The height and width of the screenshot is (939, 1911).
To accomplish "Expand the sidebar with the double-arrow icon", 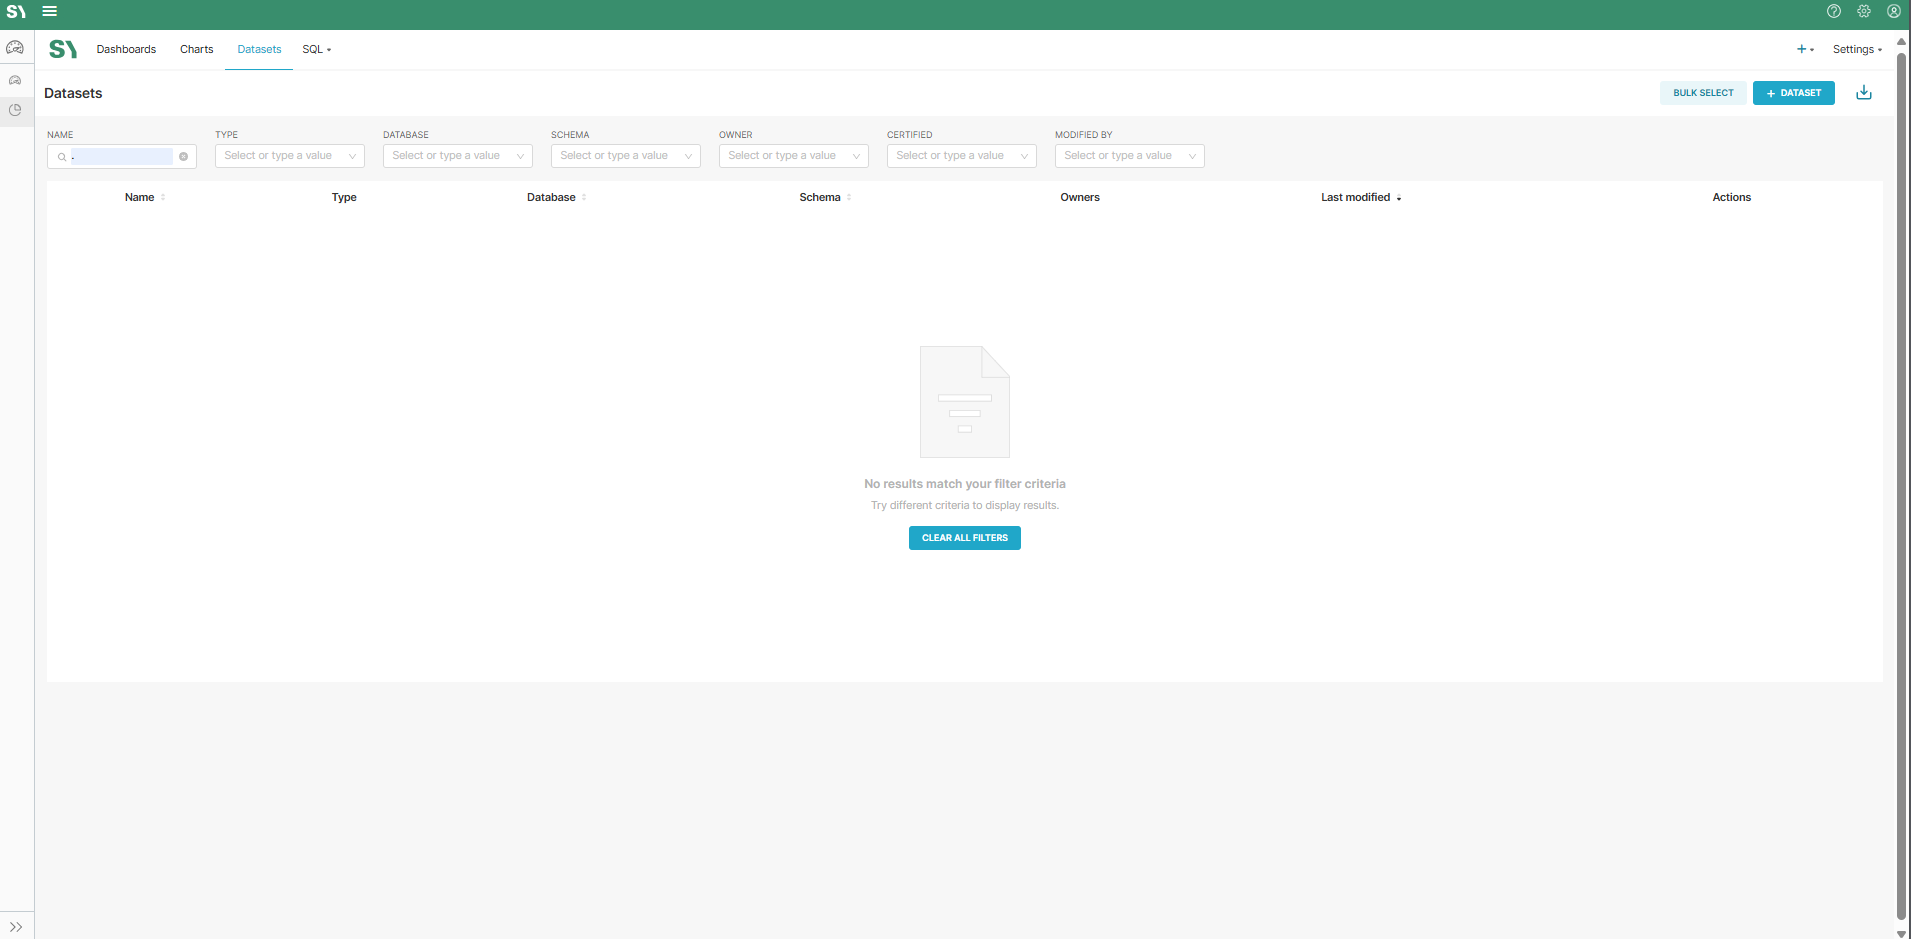I will point(16,926).
